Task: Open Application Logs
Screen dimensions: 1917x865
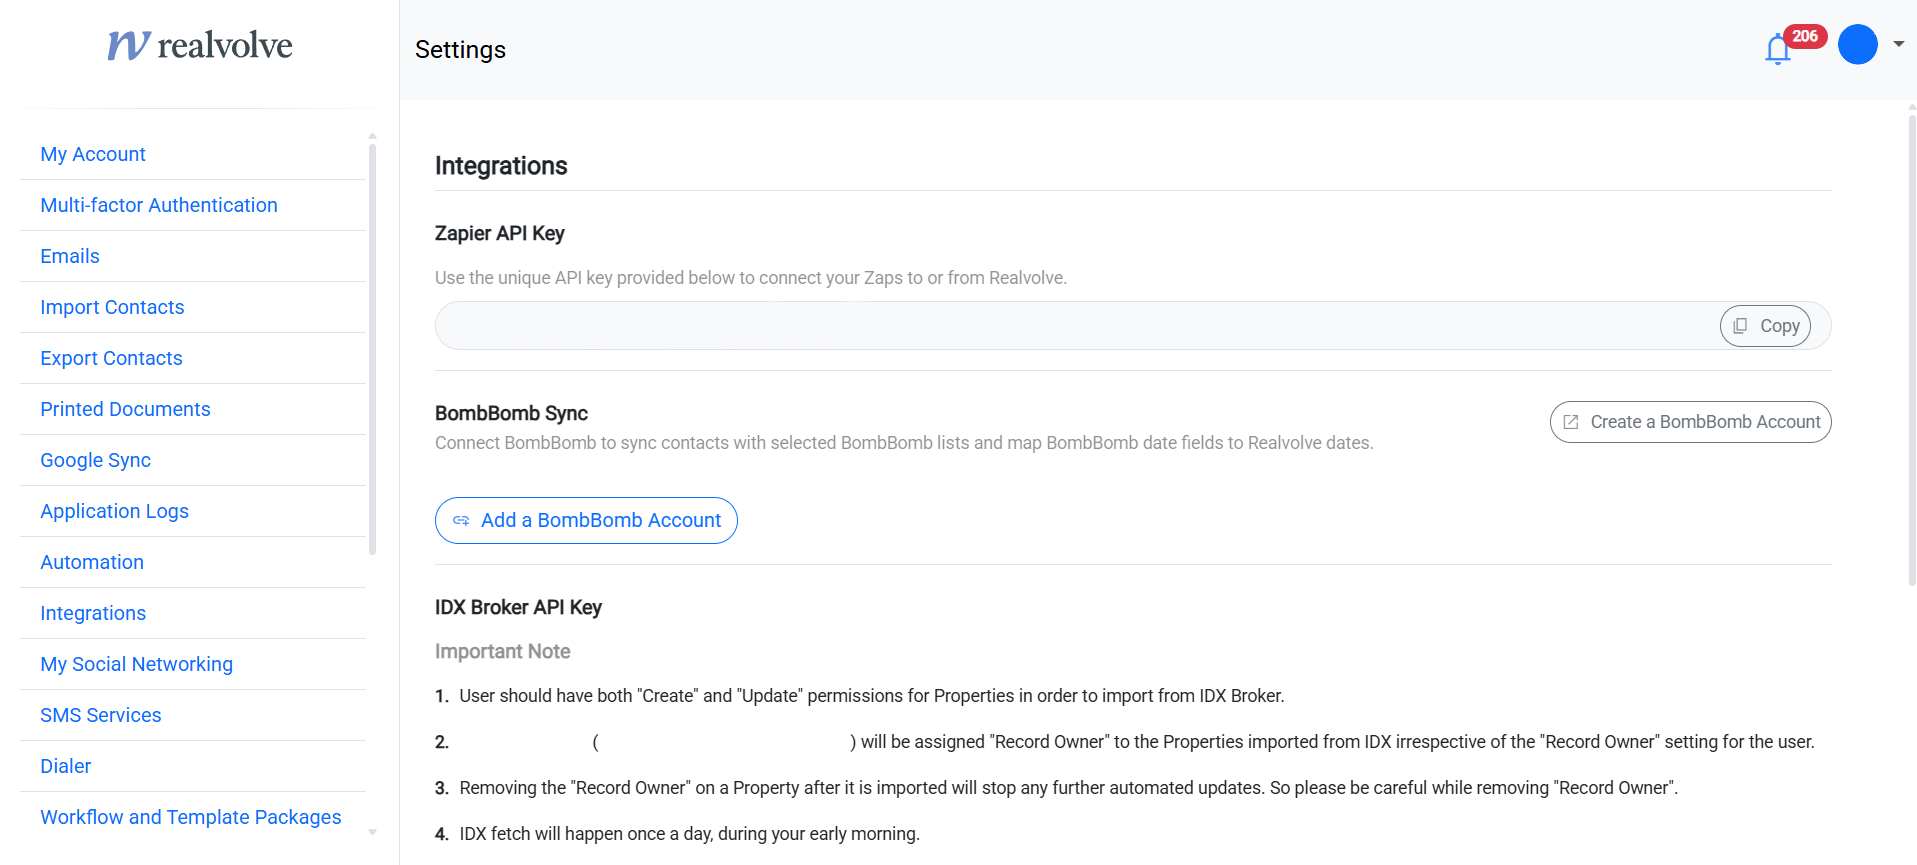Action: [114, 511]
